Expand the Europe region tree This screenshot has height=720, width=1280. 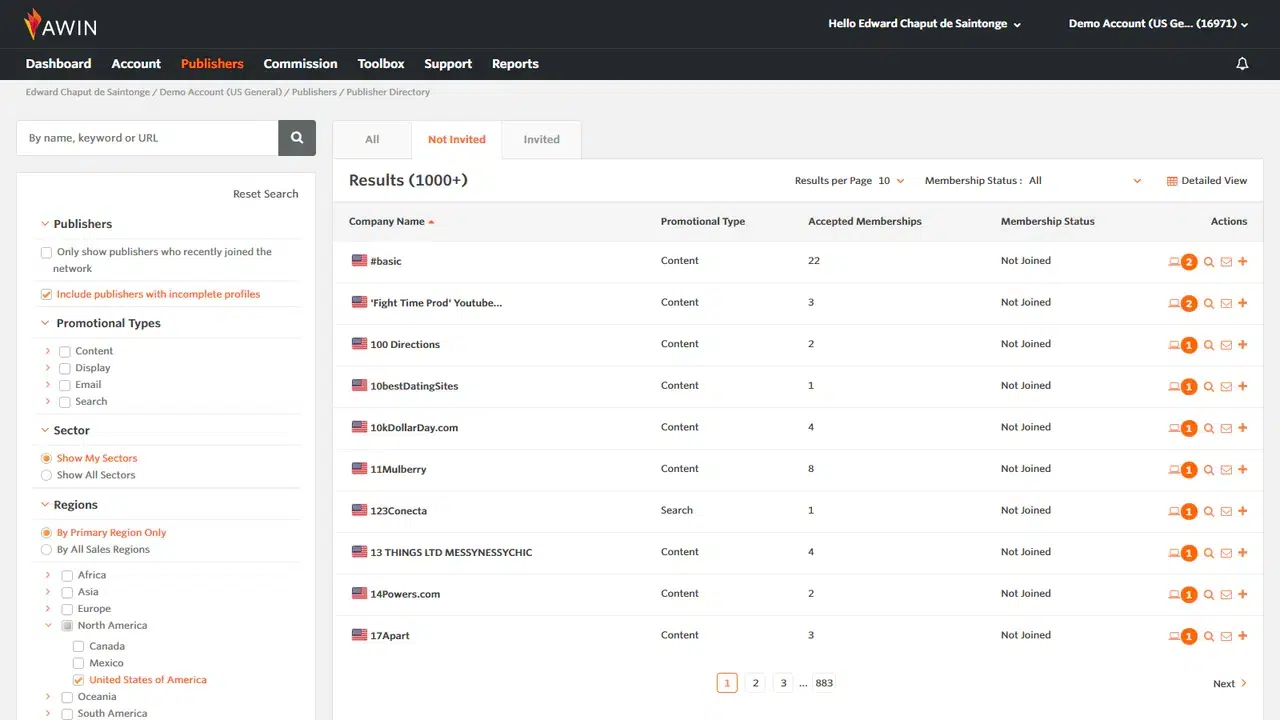(x=48, y=609)
